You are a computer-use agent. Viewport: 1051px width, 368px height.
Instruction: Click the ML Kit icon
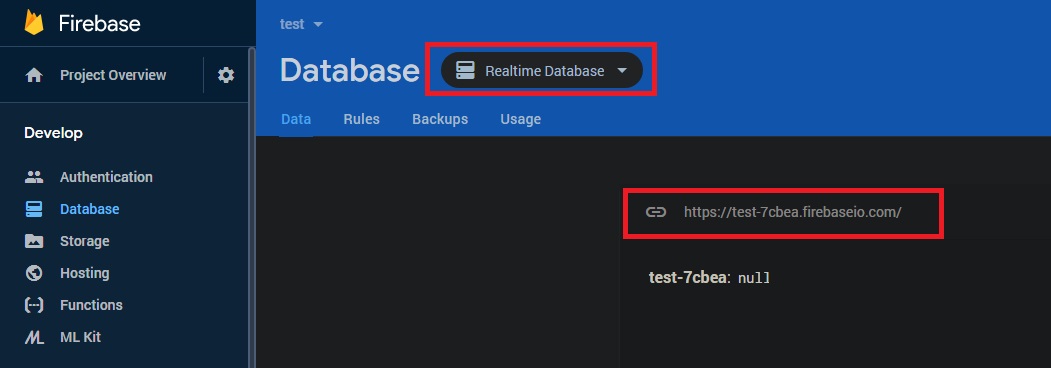click(x=34, y=337)
